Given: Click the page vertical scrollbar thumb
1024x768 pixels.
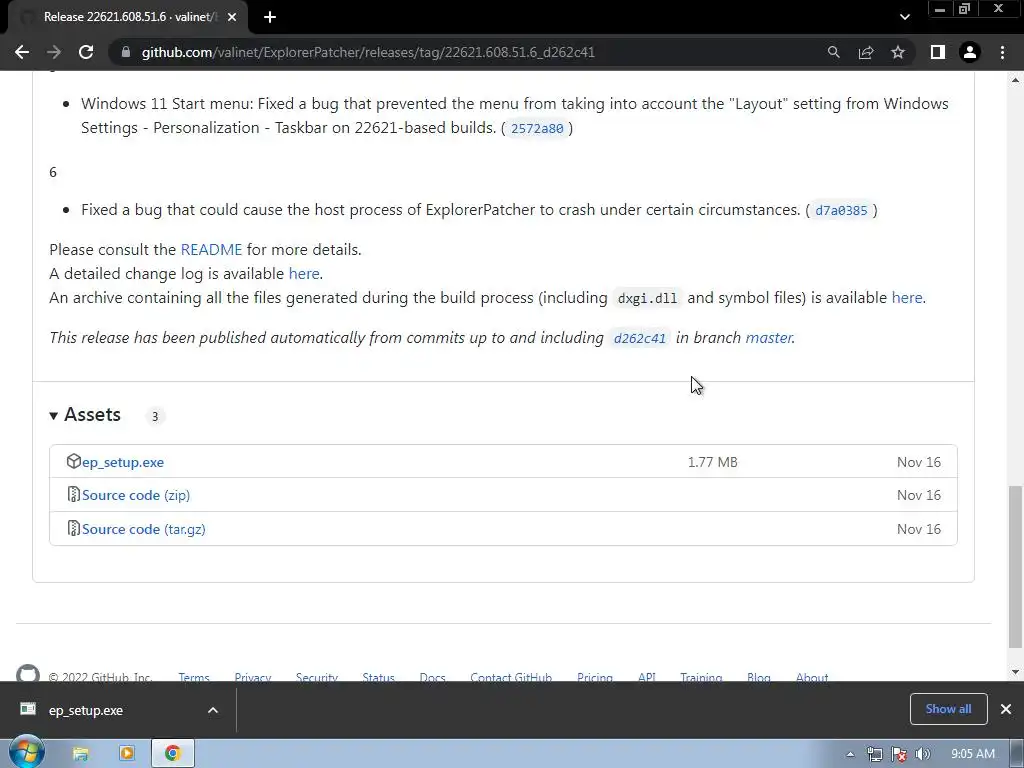Looking at the screenshot, I should [x=1016, y=567].
